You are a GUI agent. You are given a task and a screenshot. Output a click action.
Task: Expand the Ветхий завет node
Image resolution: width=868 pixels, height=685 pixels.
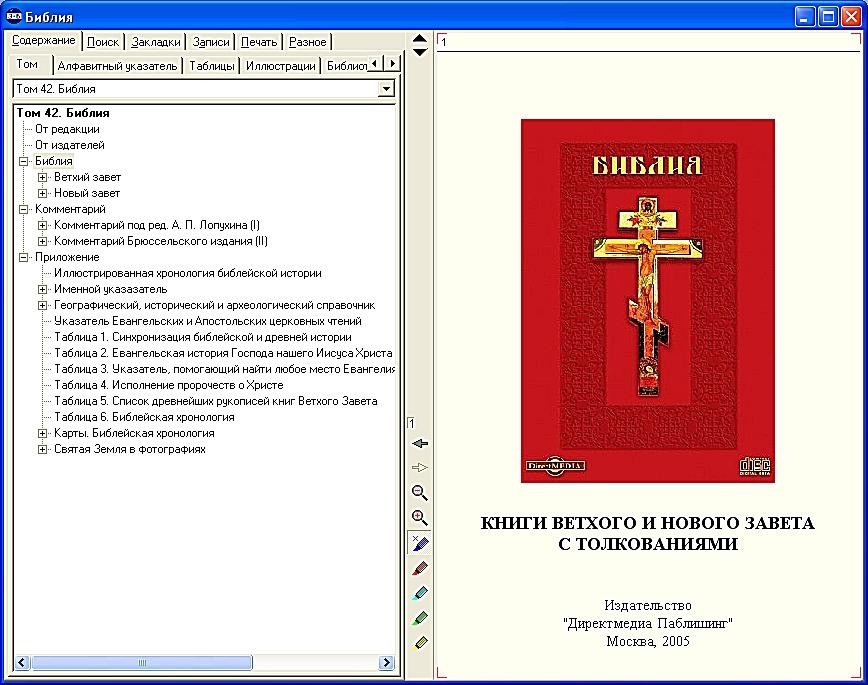(x=43, y=177)
